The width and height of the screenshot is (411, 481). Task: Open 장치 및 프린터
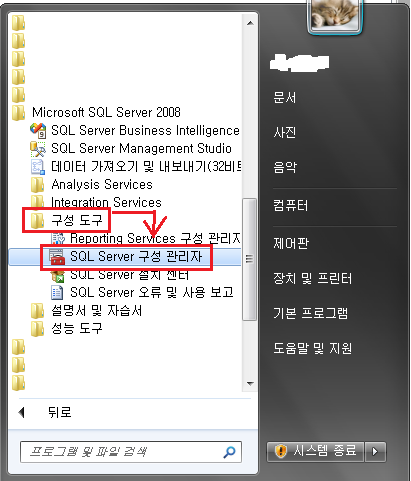pos(312,278)
